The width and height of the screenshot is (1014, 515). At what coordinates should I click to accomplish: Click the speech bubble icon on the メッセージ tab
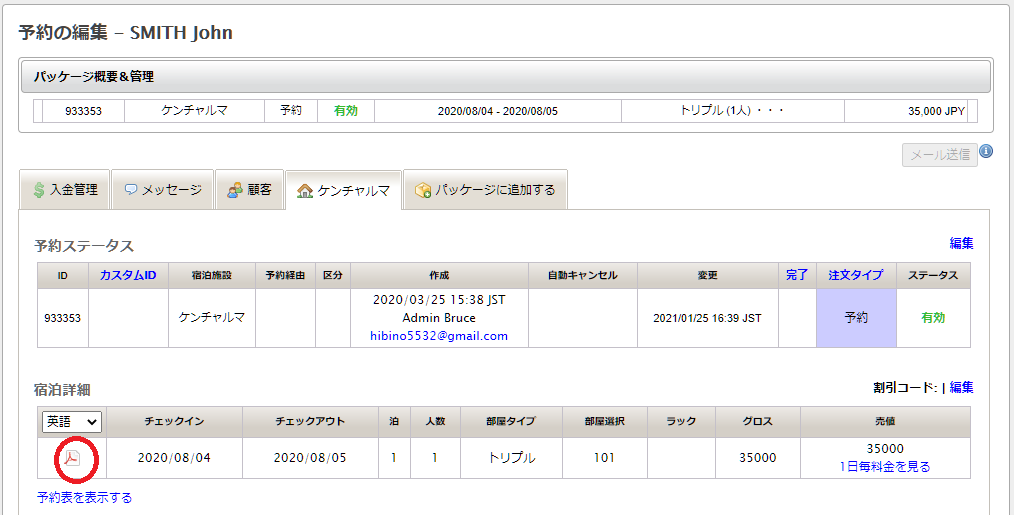click(130, 189)
